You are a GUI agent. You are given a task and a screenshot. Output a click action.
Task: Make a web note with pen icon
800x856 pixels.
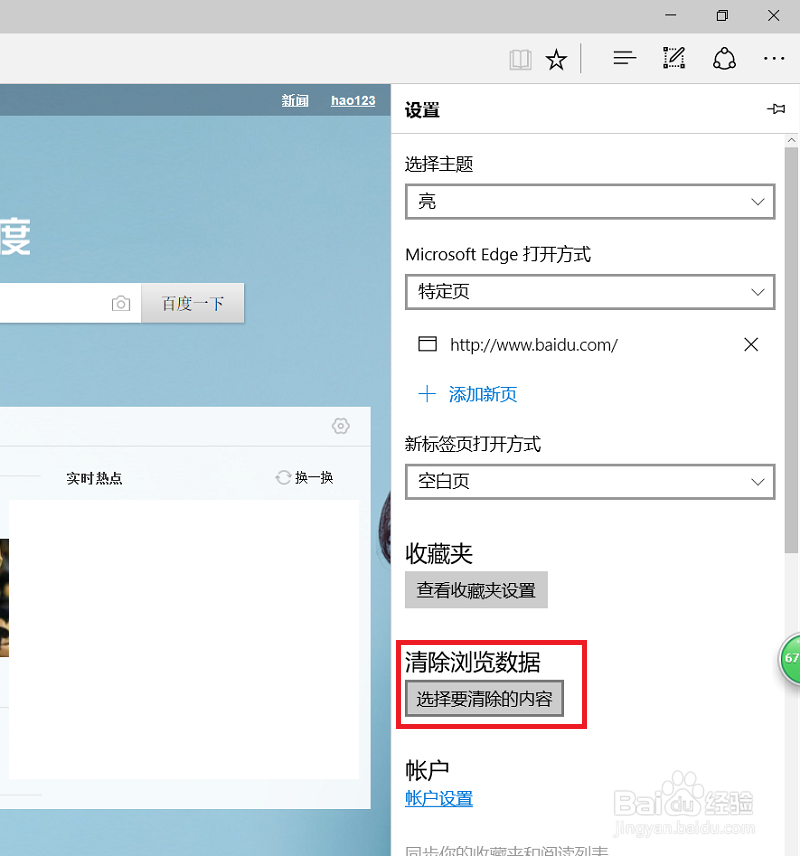click(x=674, y=58)
